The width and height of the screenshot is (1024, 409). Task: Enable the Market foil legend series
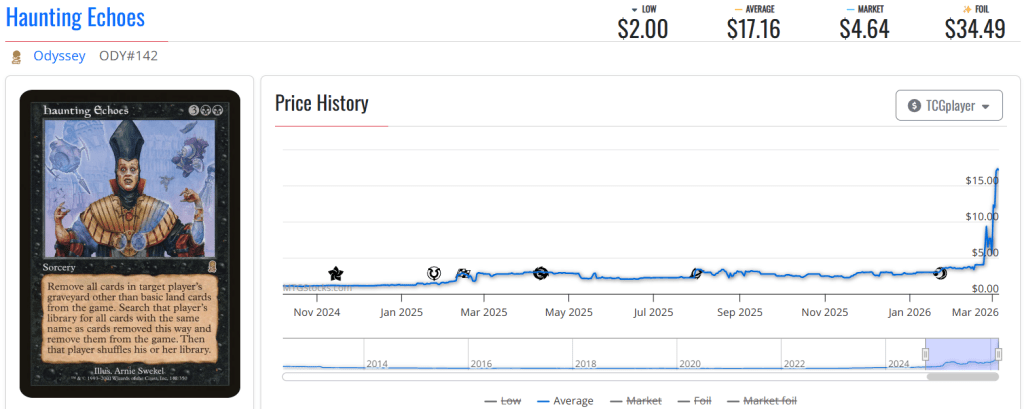(761, 401)
